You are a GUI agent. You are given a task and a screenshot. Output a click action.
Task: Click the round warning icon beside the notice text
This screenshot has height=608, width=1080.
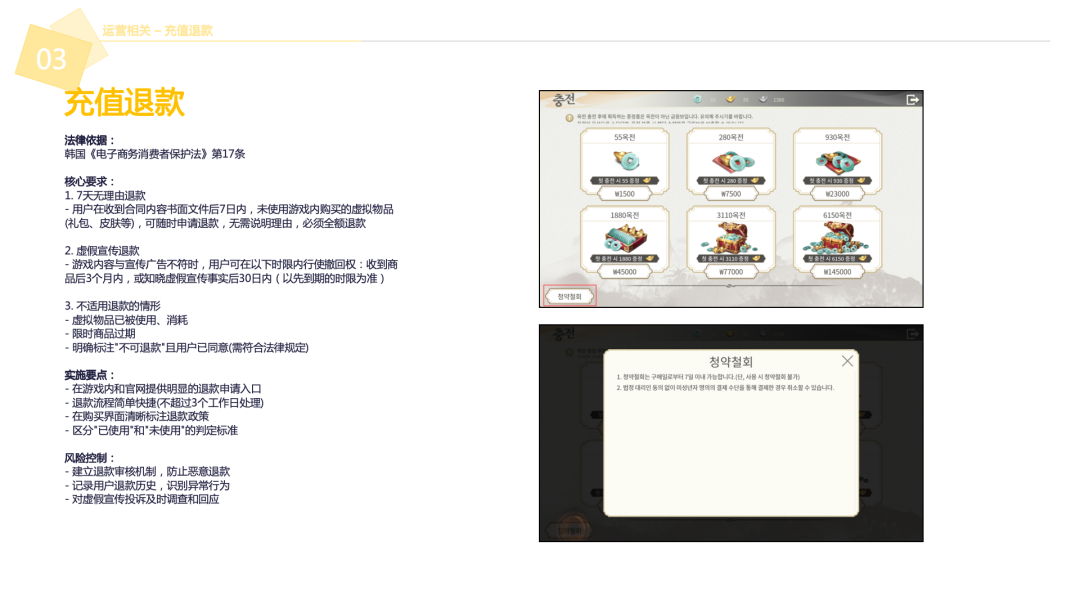pos(569,118)
